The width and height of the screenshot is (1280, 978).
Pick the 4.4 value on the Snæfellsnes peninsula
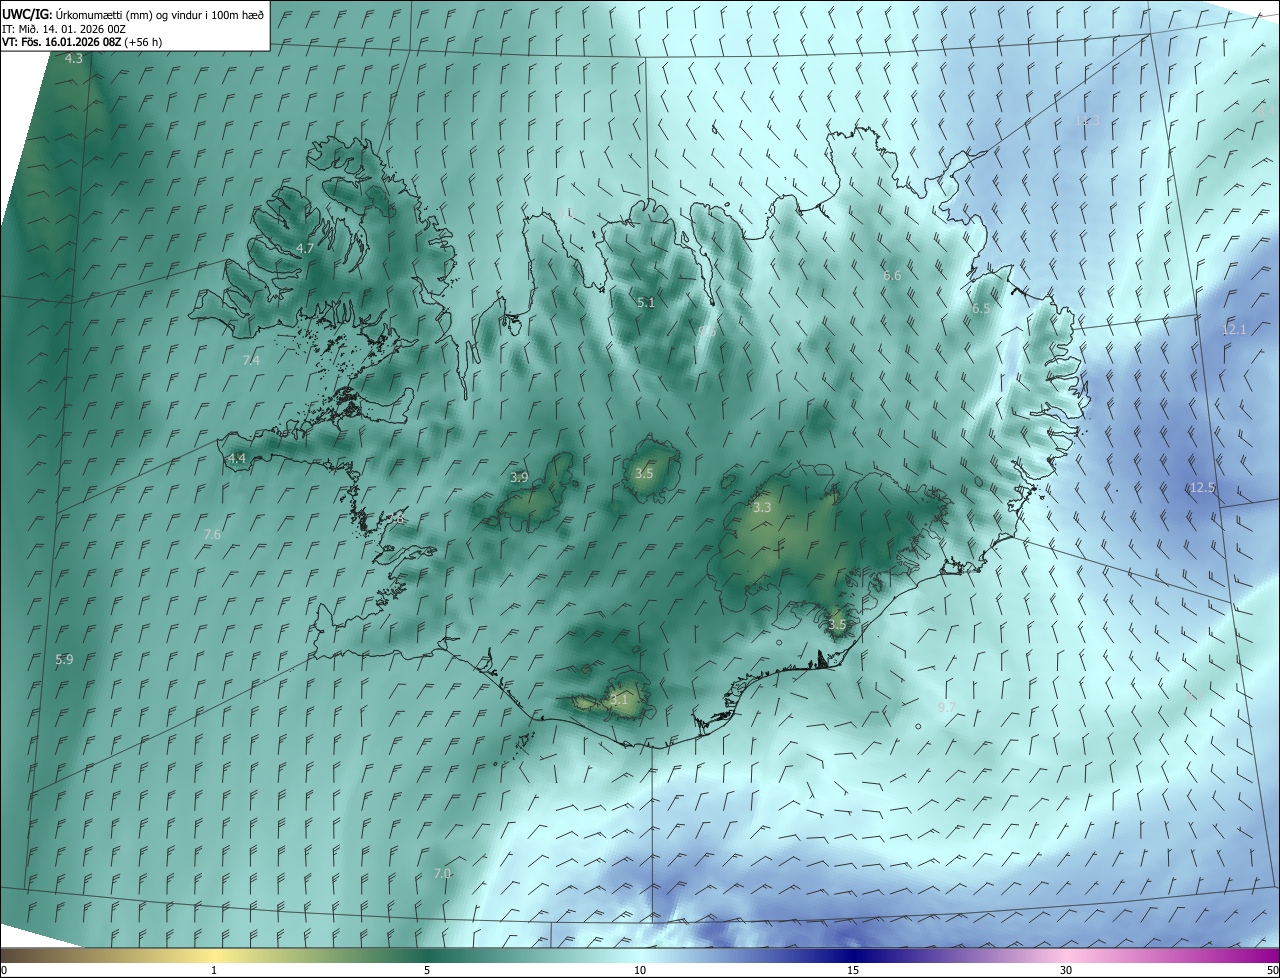[x=237, y=458]
